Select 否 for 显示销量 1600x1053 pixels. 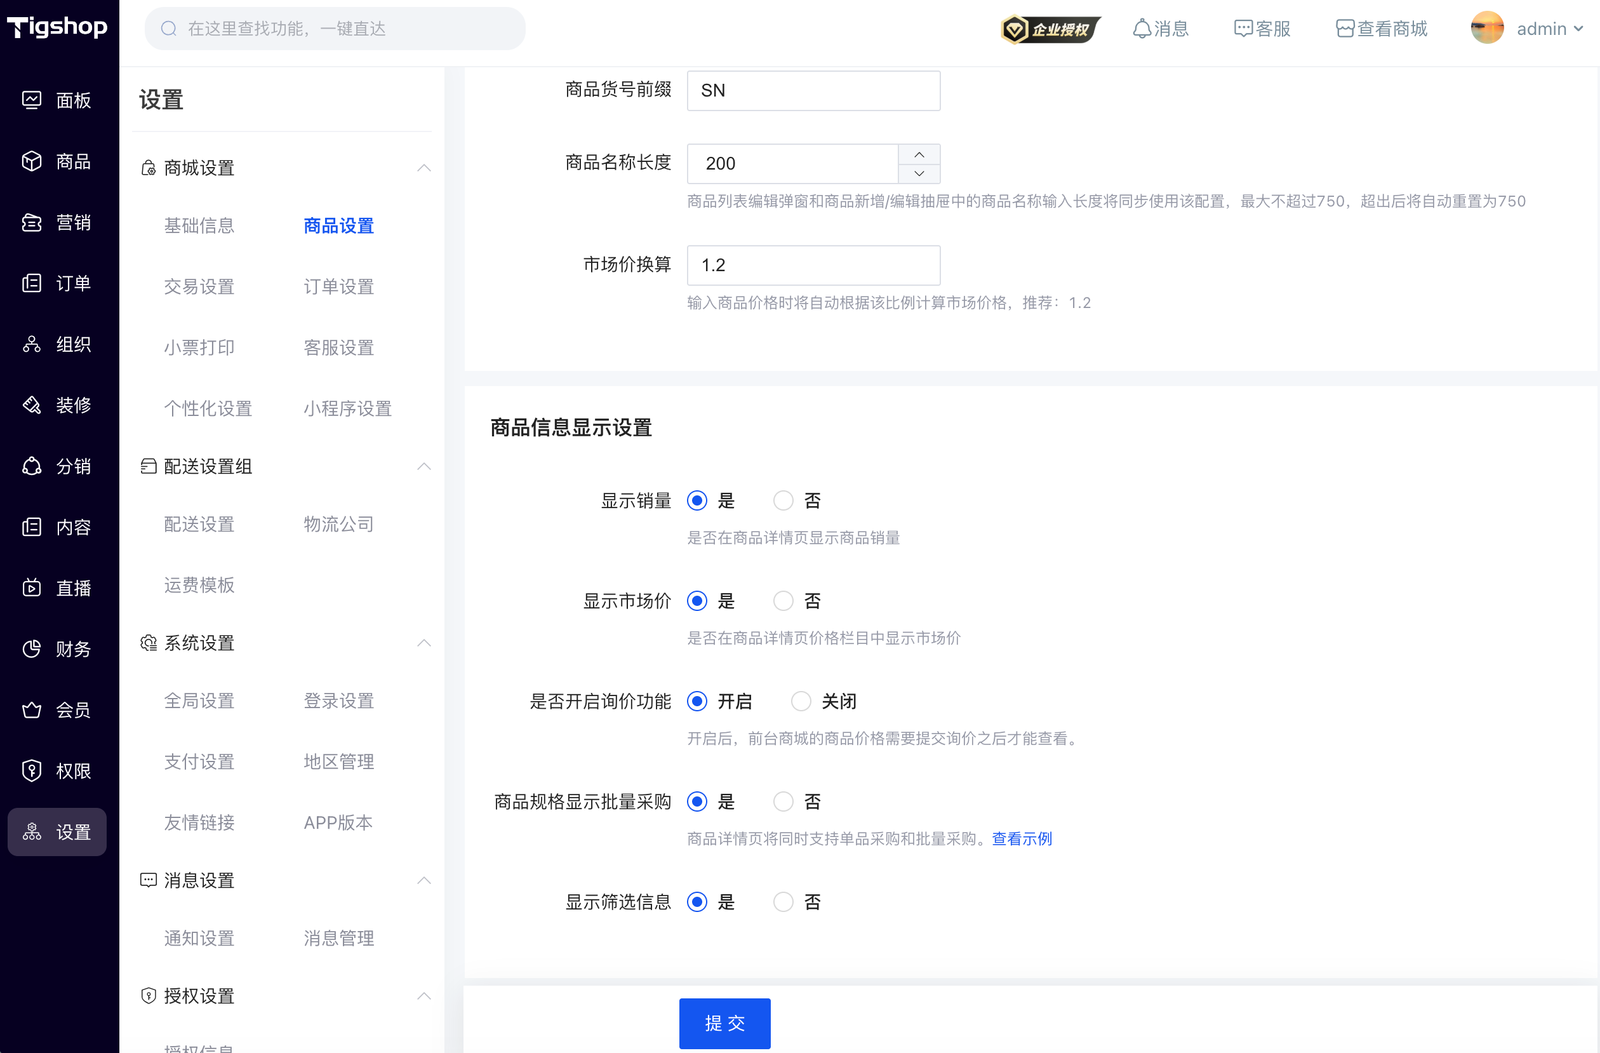783,501
